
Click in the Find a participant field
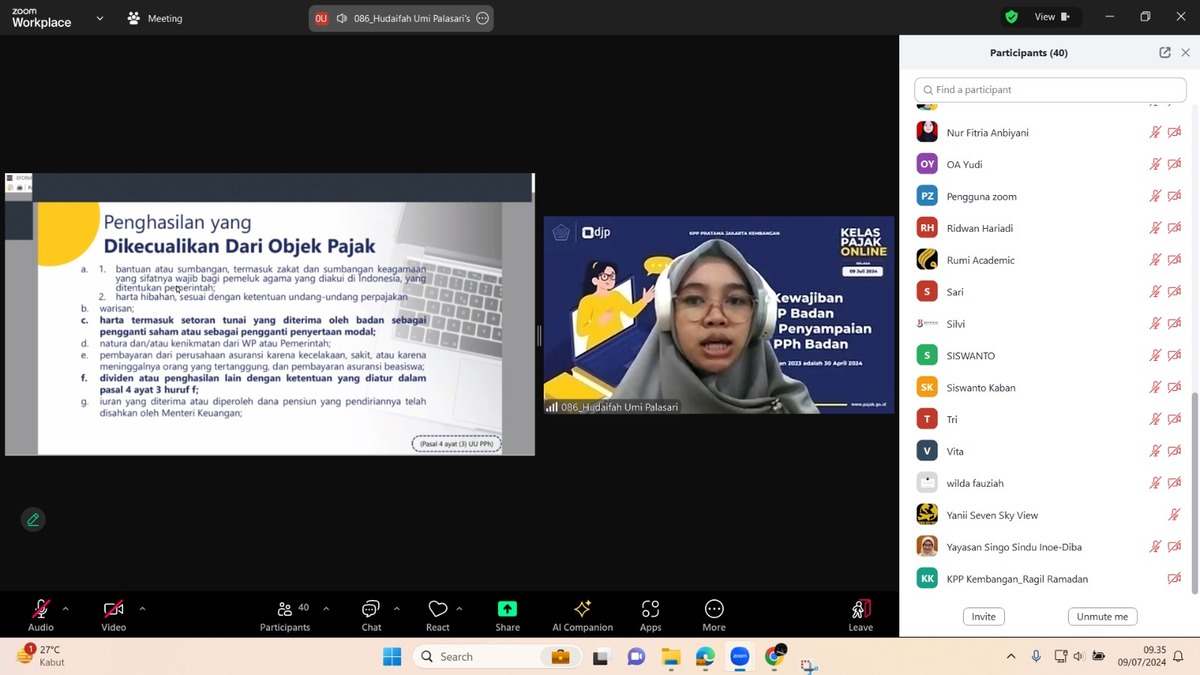1050,90
